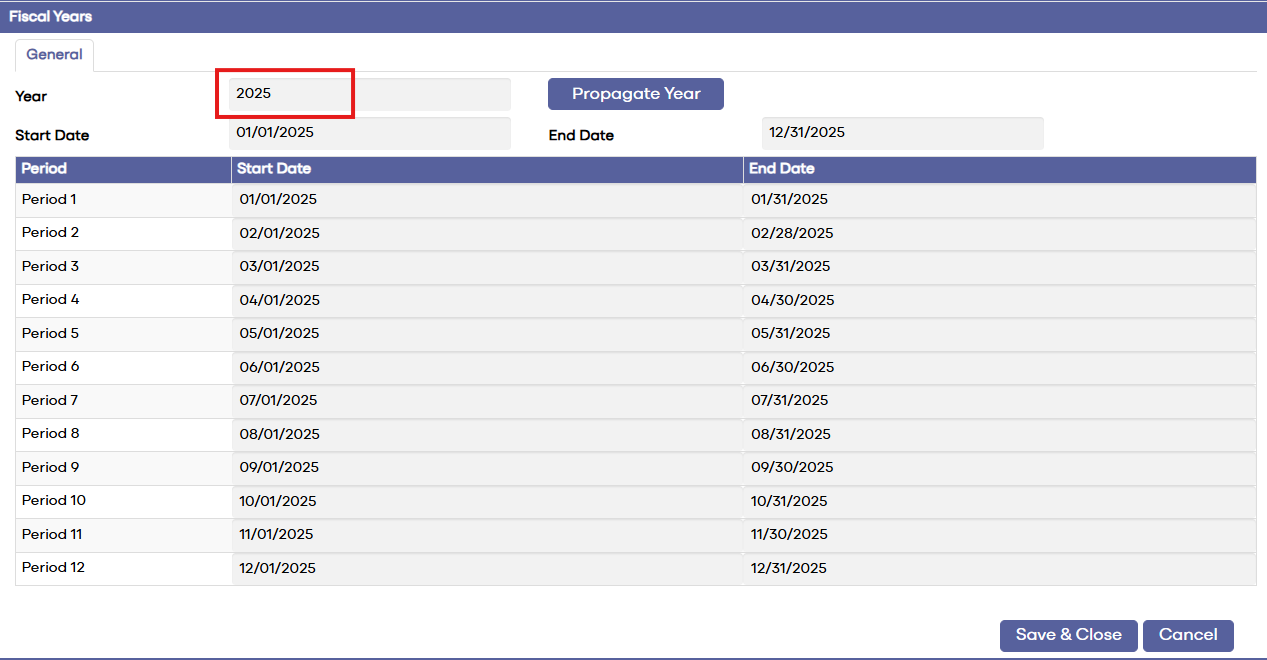Click the Period column header
The width and height of the screenshot is (1267, 660).
(x=123, y=169)
